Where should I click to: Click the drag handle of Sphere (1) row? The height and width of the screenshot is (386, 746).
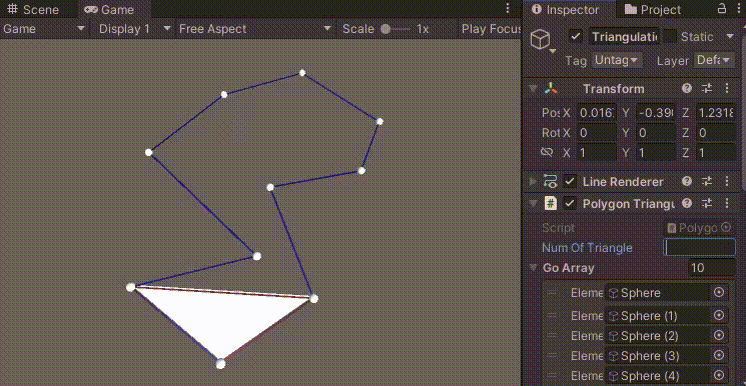click(551, 316)
